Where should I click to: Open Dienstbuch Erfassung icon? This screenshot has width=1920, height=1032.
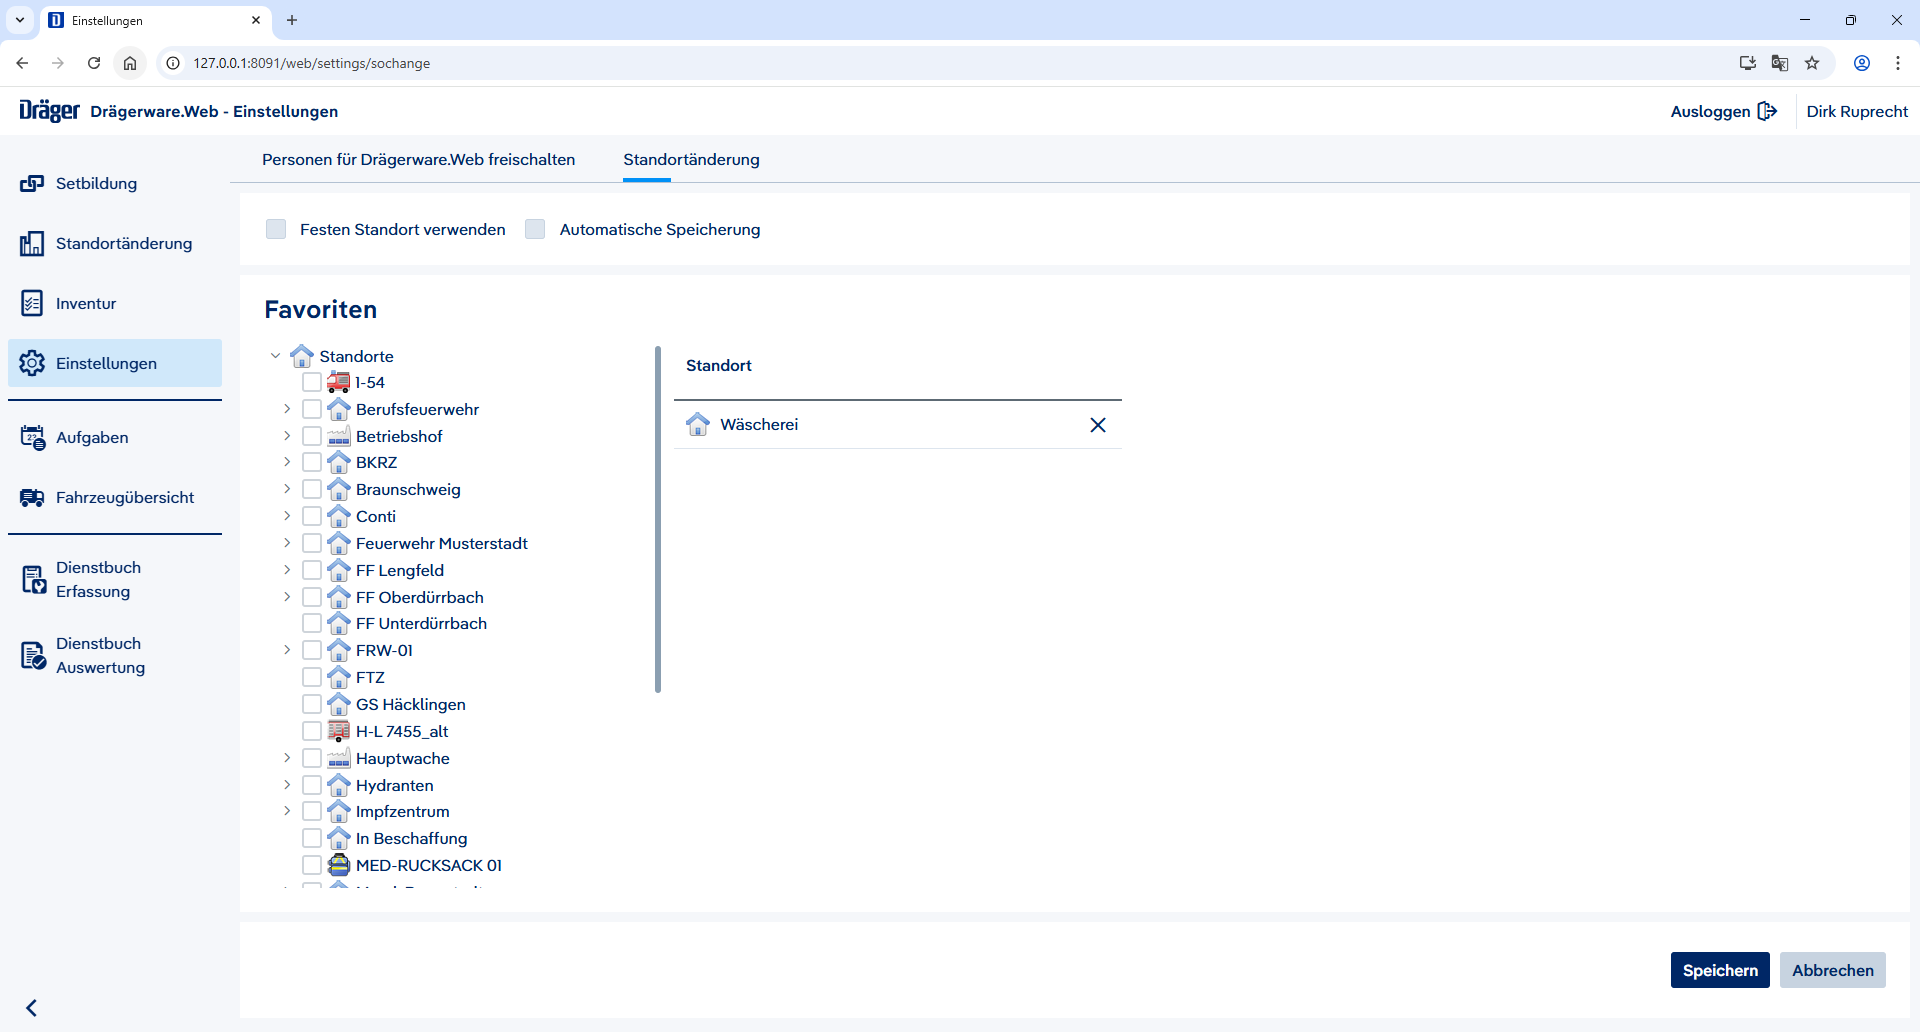[x=33, y=580]
